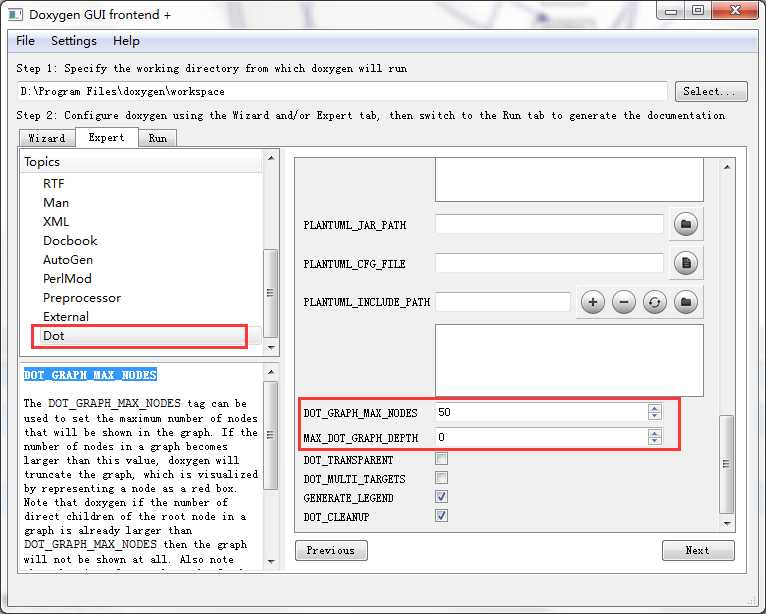Uncheck DOT_CLEANUP option
The width and height of the screenshot is (766, 614).
[x=441, y=516]
